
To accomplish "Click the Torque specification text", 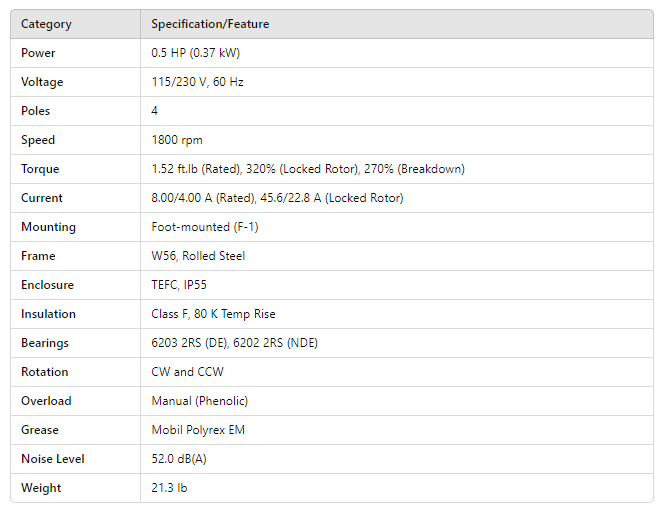I will tap(307, 169).
